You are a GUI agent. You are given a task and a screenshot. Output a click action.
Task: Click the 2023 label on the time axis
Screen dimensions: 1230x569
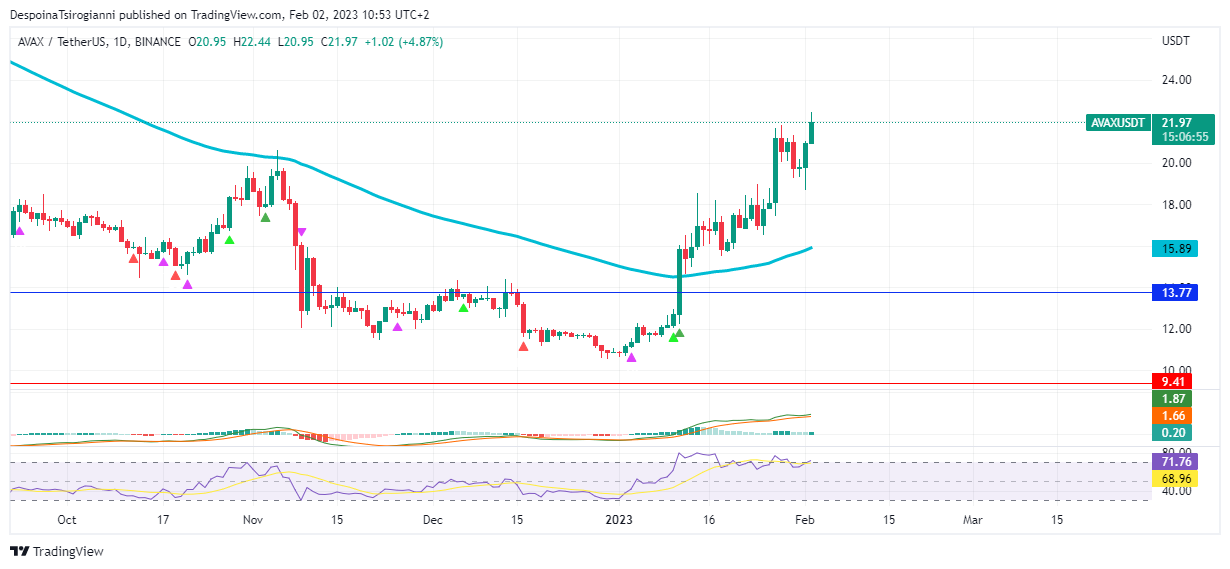(619, 520)
